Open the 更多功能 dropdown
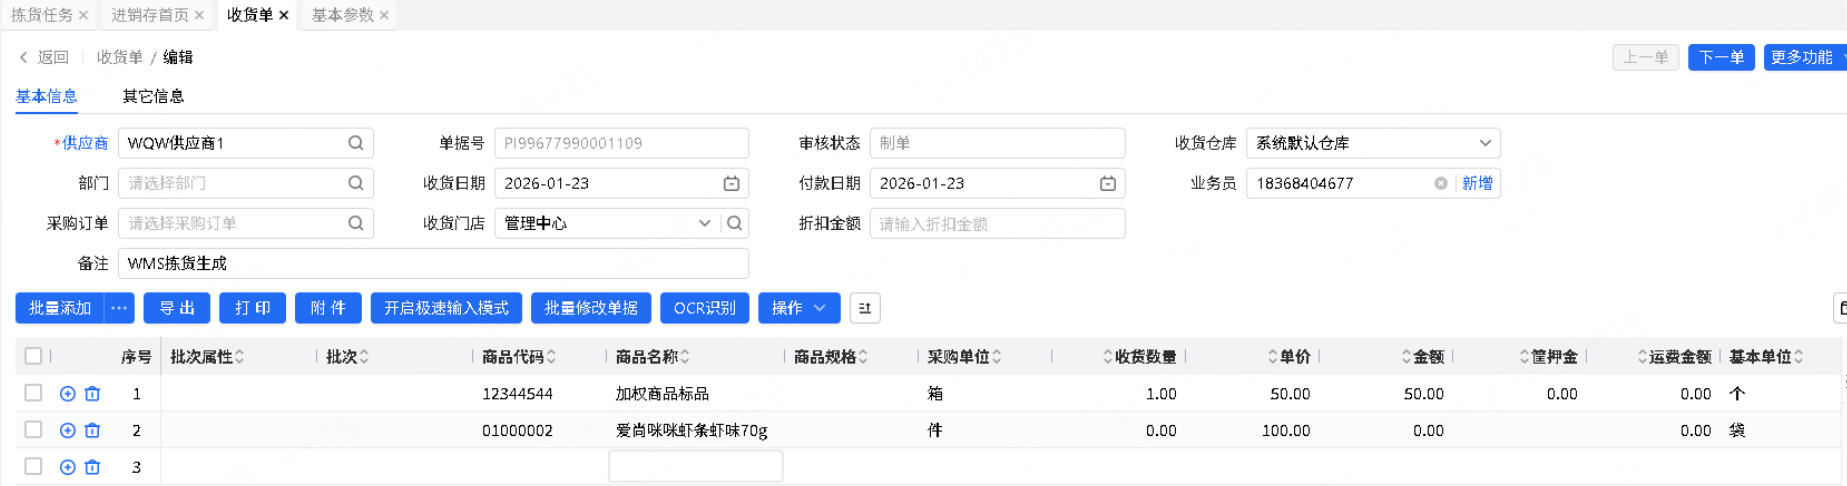The width and height of the screenshot is (1847, 486). click(1805, 57)
